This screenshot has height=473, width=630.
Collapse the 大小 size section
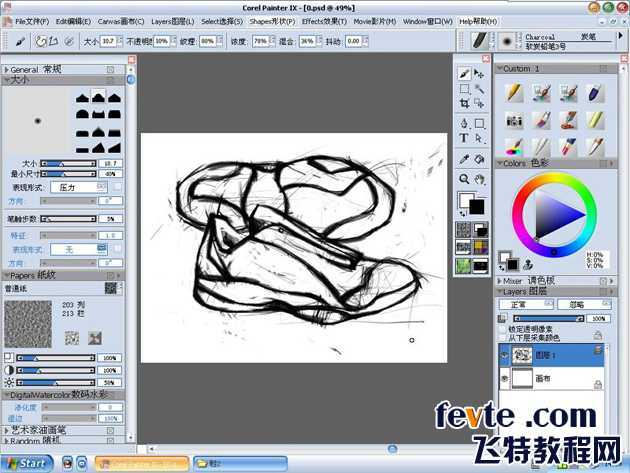(6, 80)
